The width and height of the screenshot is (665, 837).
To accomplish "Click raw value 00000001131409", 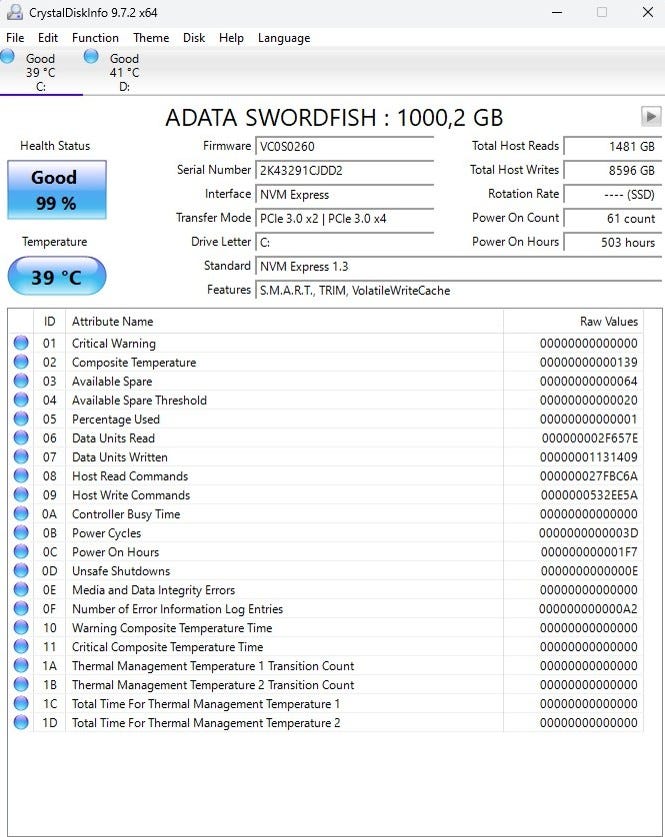I will coord(588,457).
